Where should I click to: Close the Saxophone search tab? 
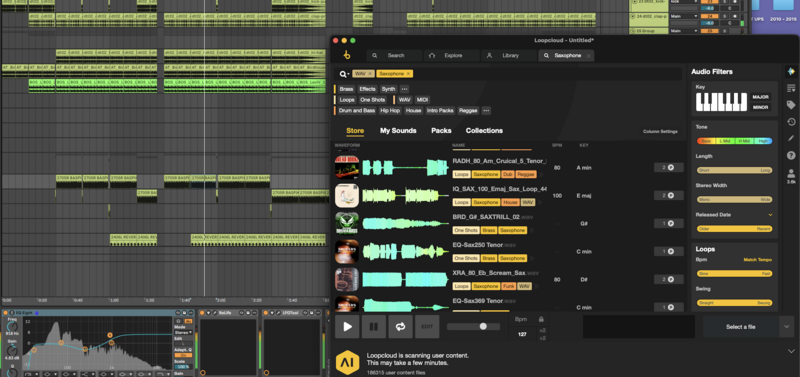pos(588,56)
